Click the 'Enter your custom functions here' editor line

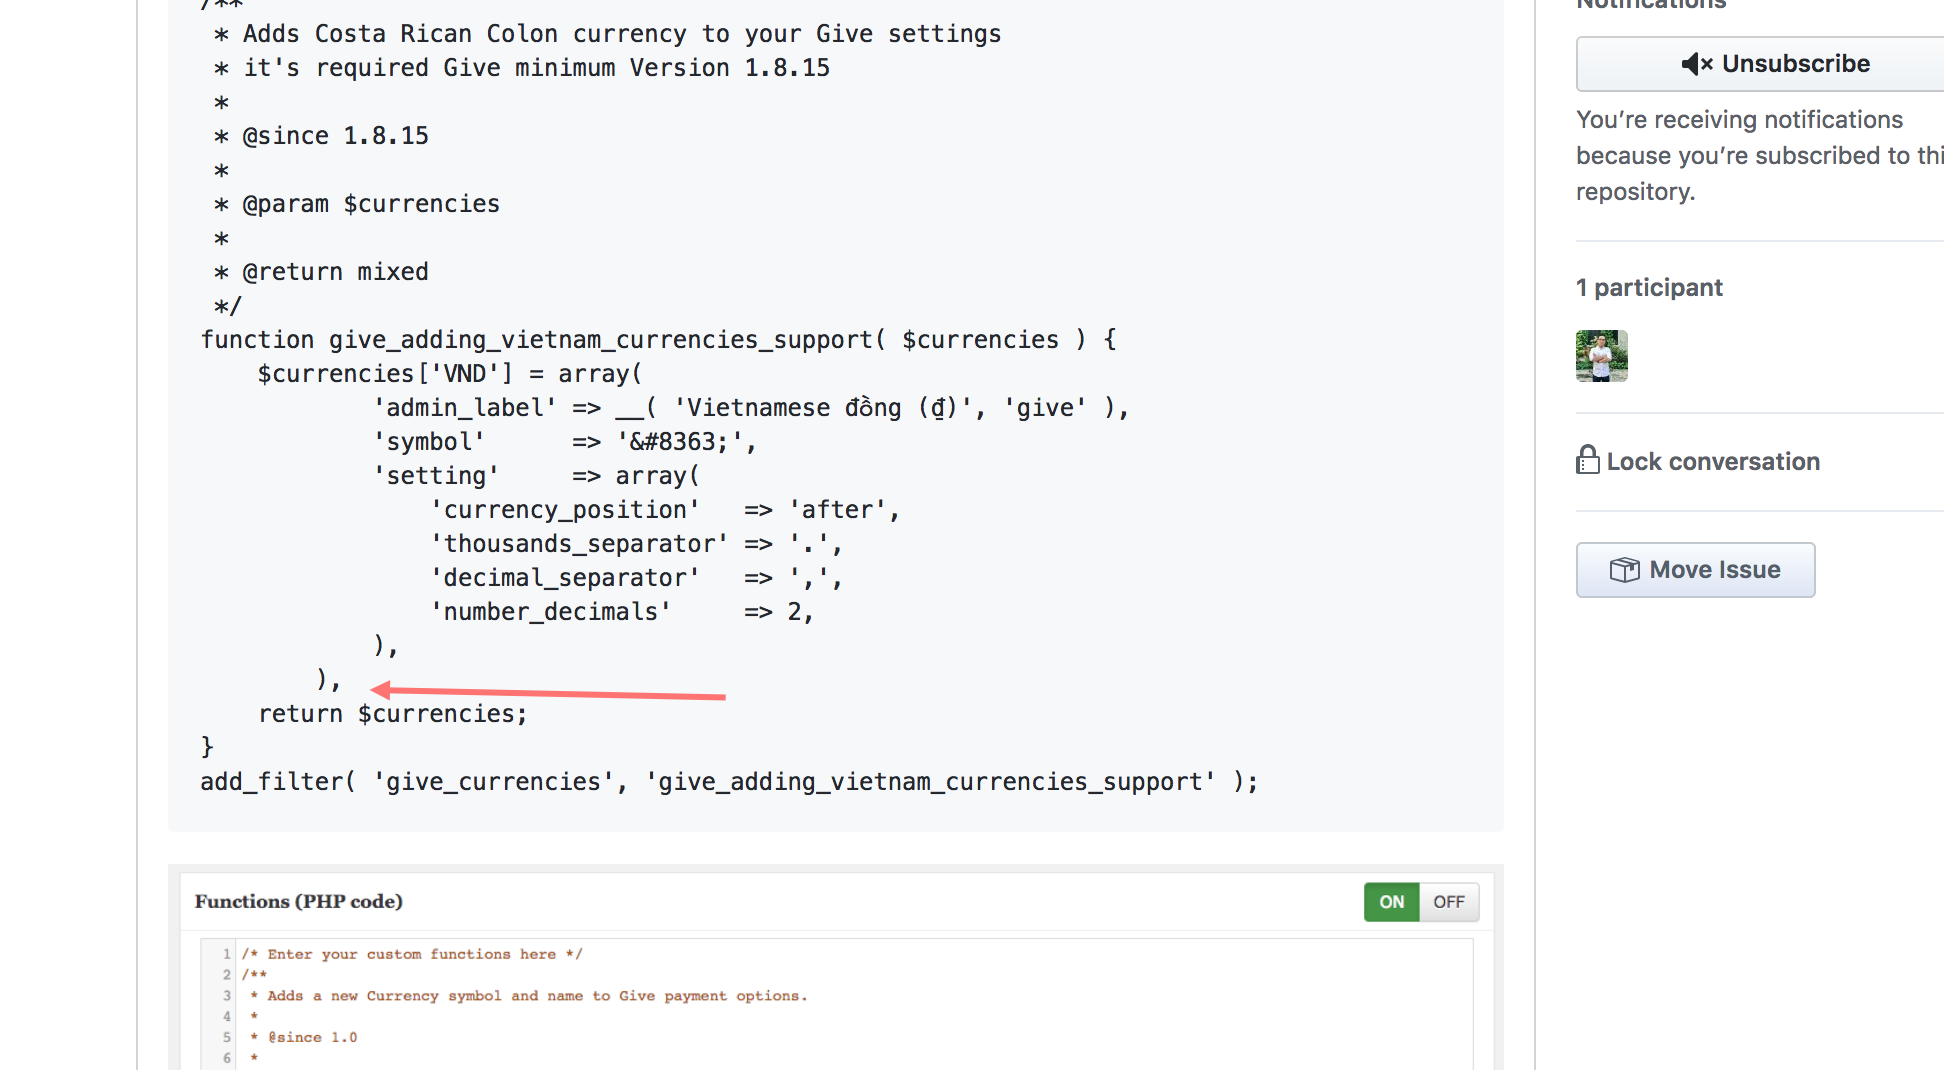click(x=412, y=954)
